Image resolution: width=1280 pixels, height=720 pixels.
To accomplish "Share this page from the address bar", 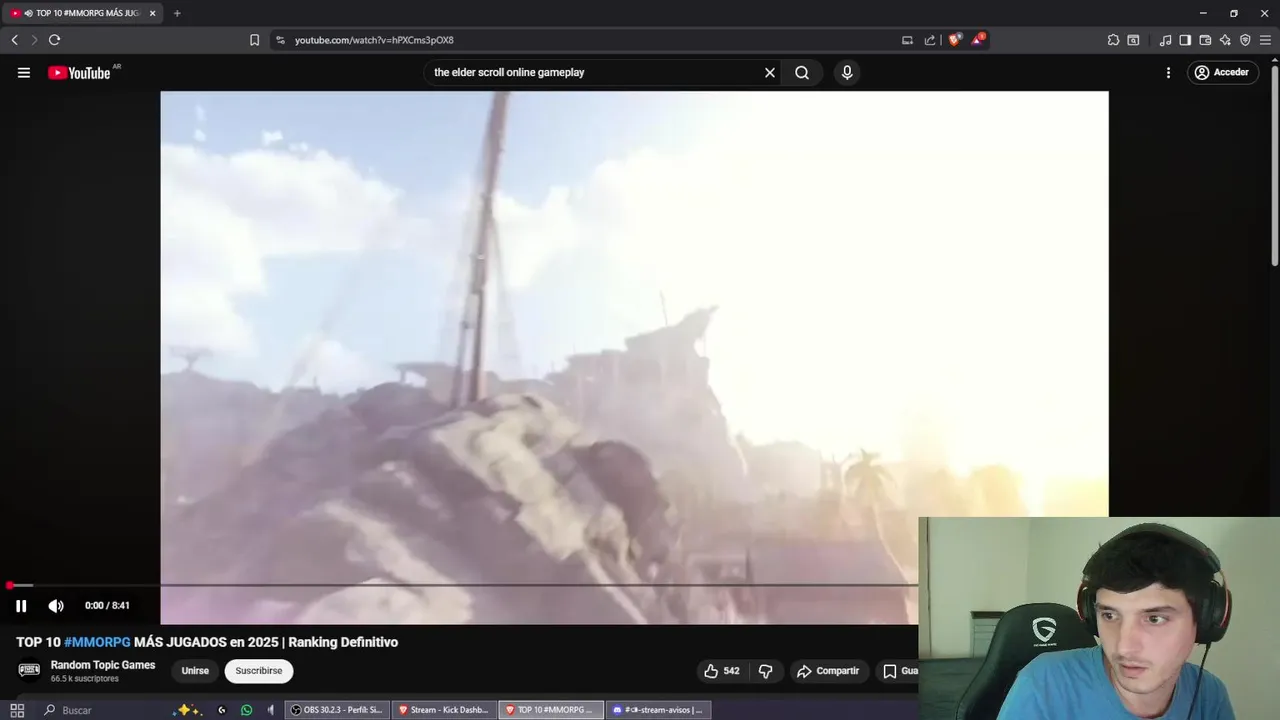I will [x=930, y=40].
